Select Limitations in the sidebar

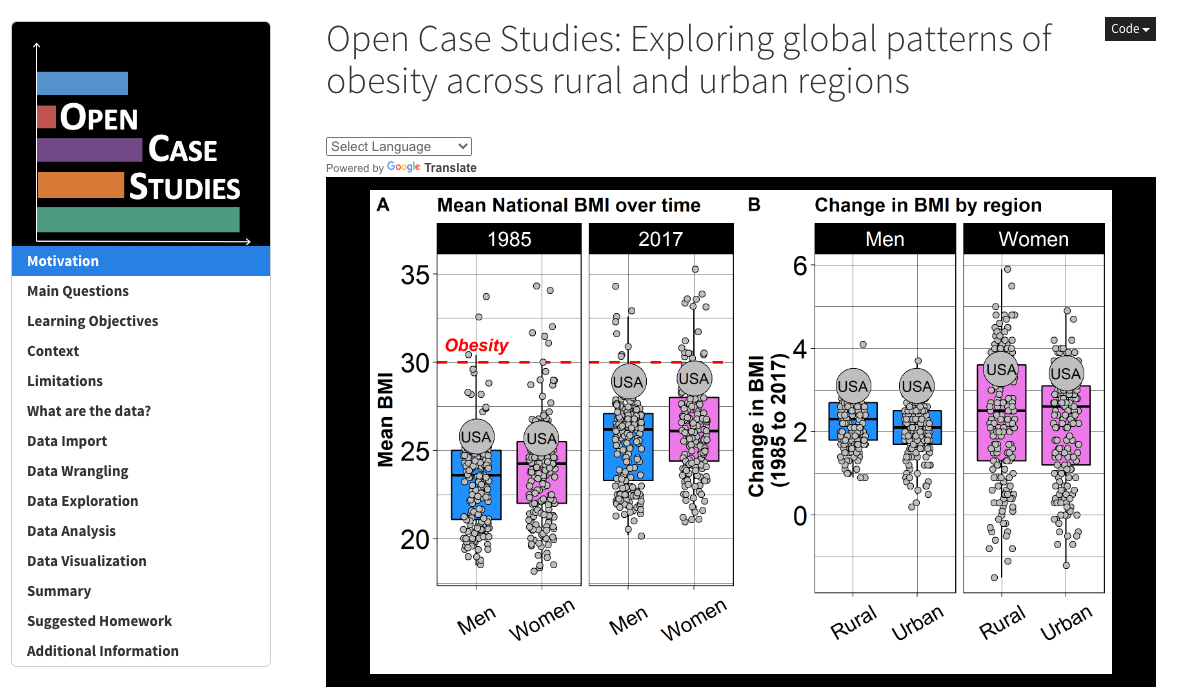pos(141,381)
